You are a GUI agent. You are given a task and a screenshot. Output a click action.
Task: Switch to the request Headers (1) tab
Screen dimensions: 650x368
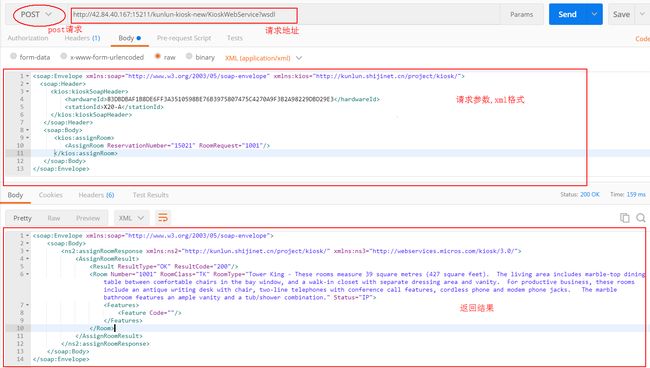(x=82, y=38)
